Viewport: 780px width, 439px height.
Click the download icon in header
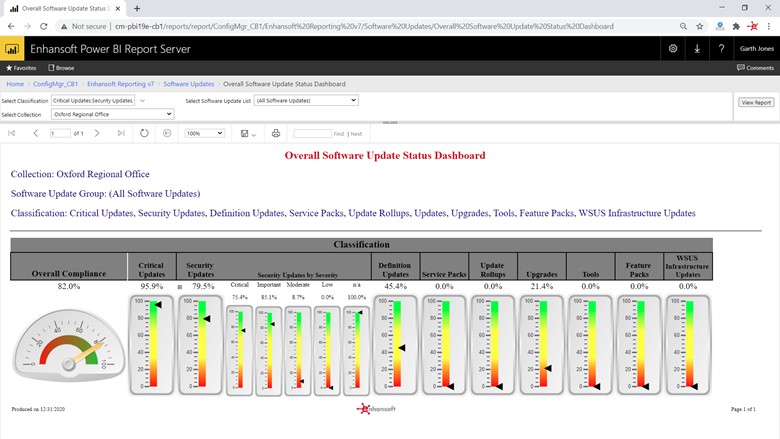[697, 48]
